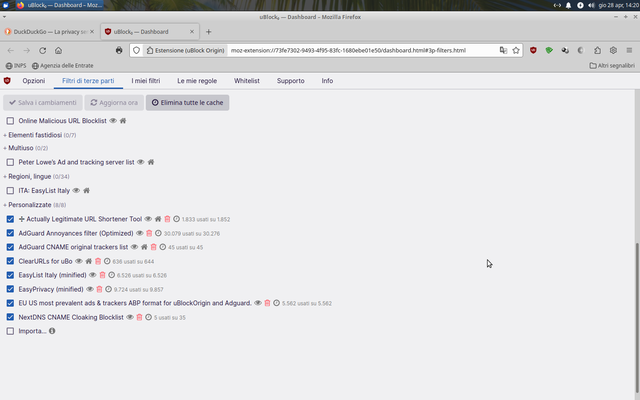Close the uBlock Dashboard browser tab
This screenshot has height=400, width=640.
[x=192, y=32]
